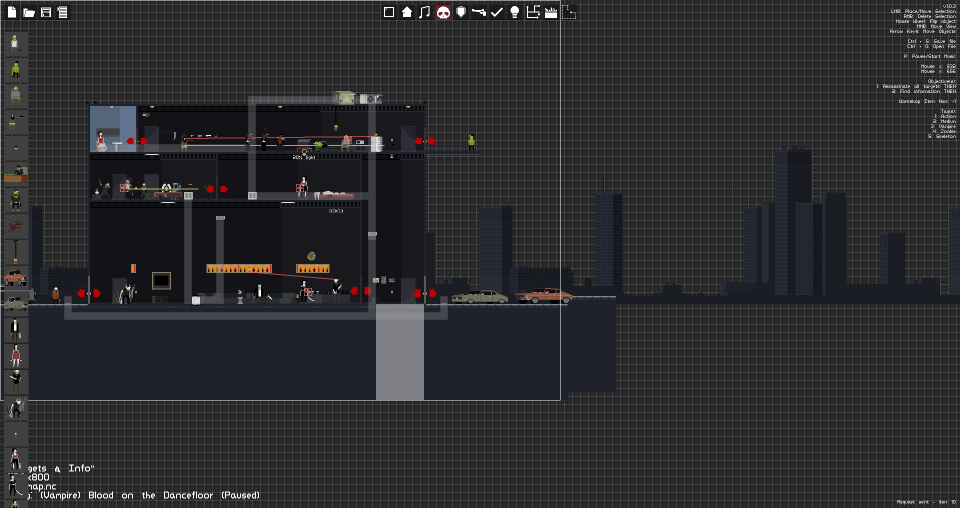Open the music note category

click(425, 12)
